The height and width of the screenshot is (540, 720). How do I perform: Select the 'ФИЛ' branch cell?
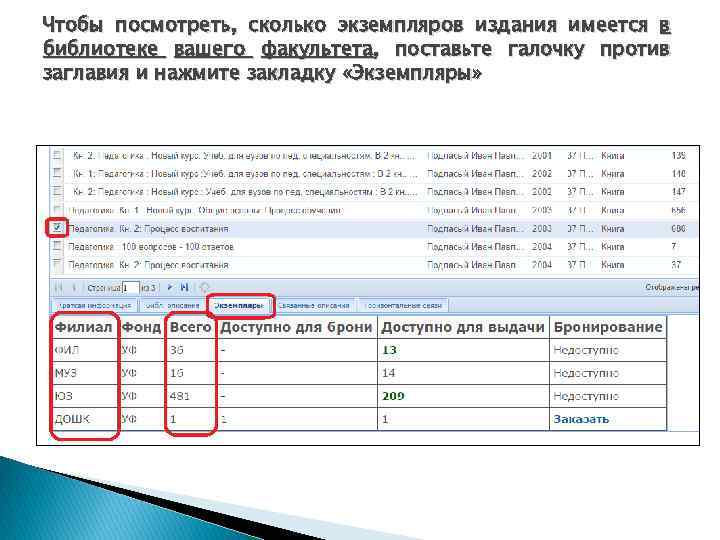84,350
